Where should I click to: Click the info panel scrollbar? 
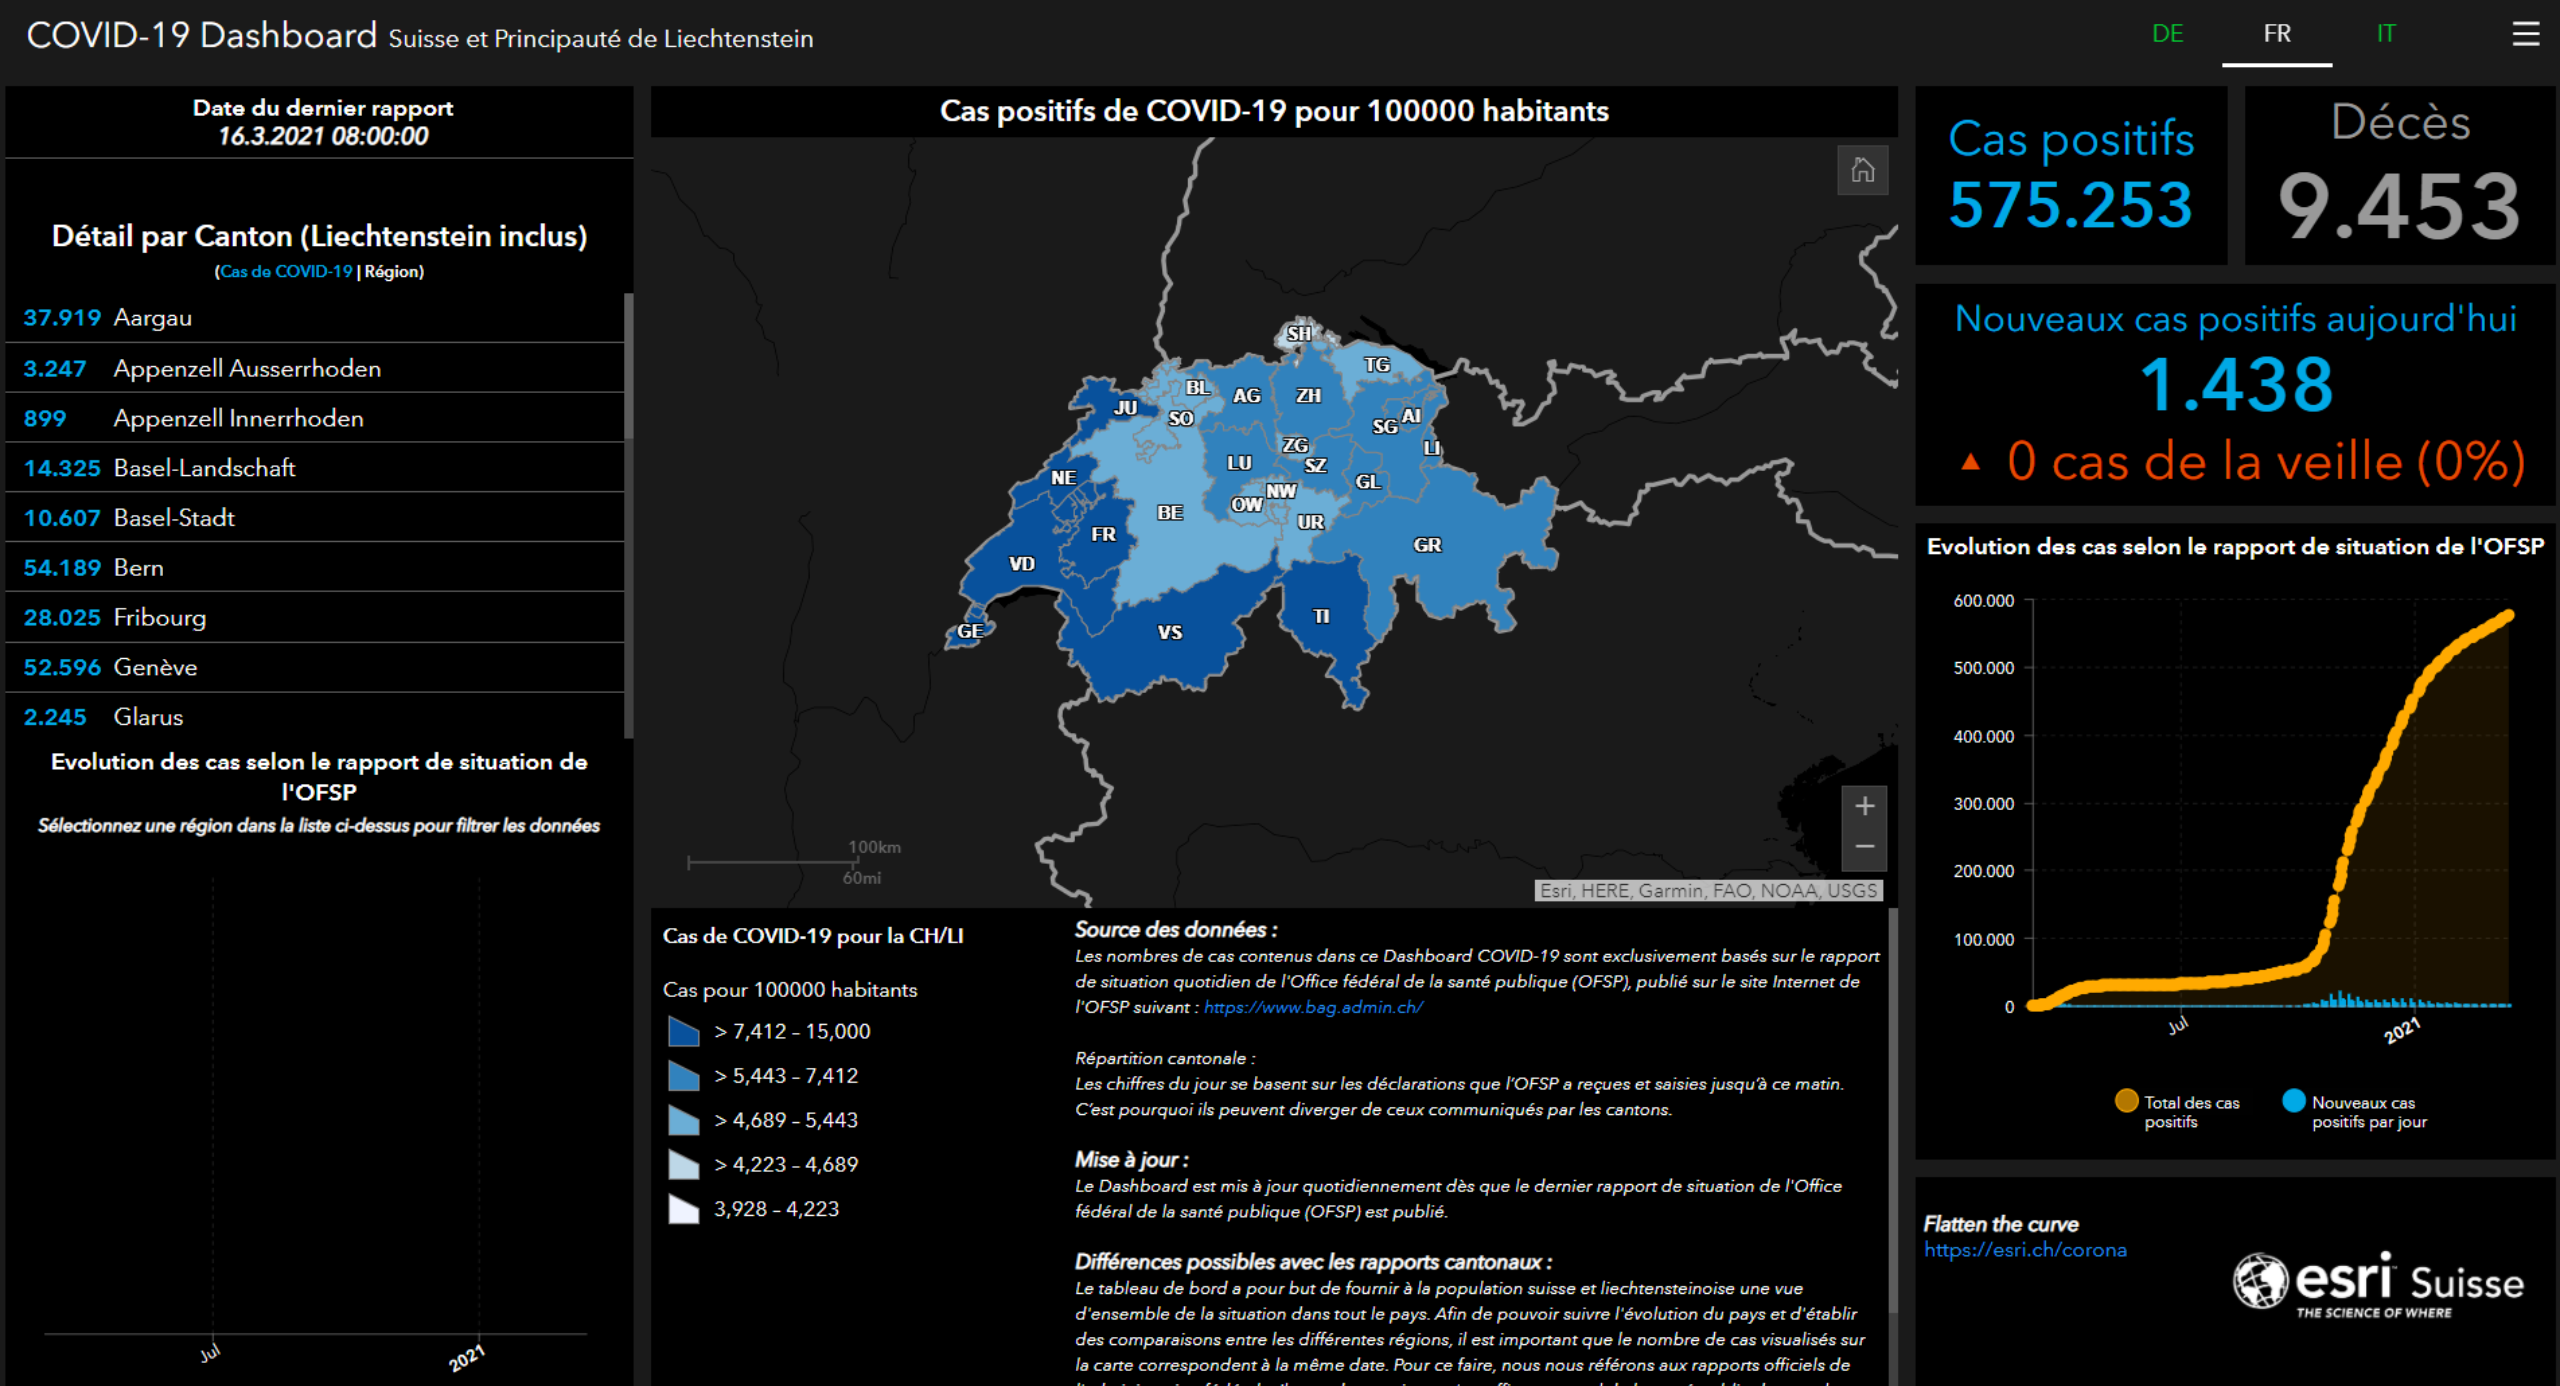click(x=1892, y=1110)
